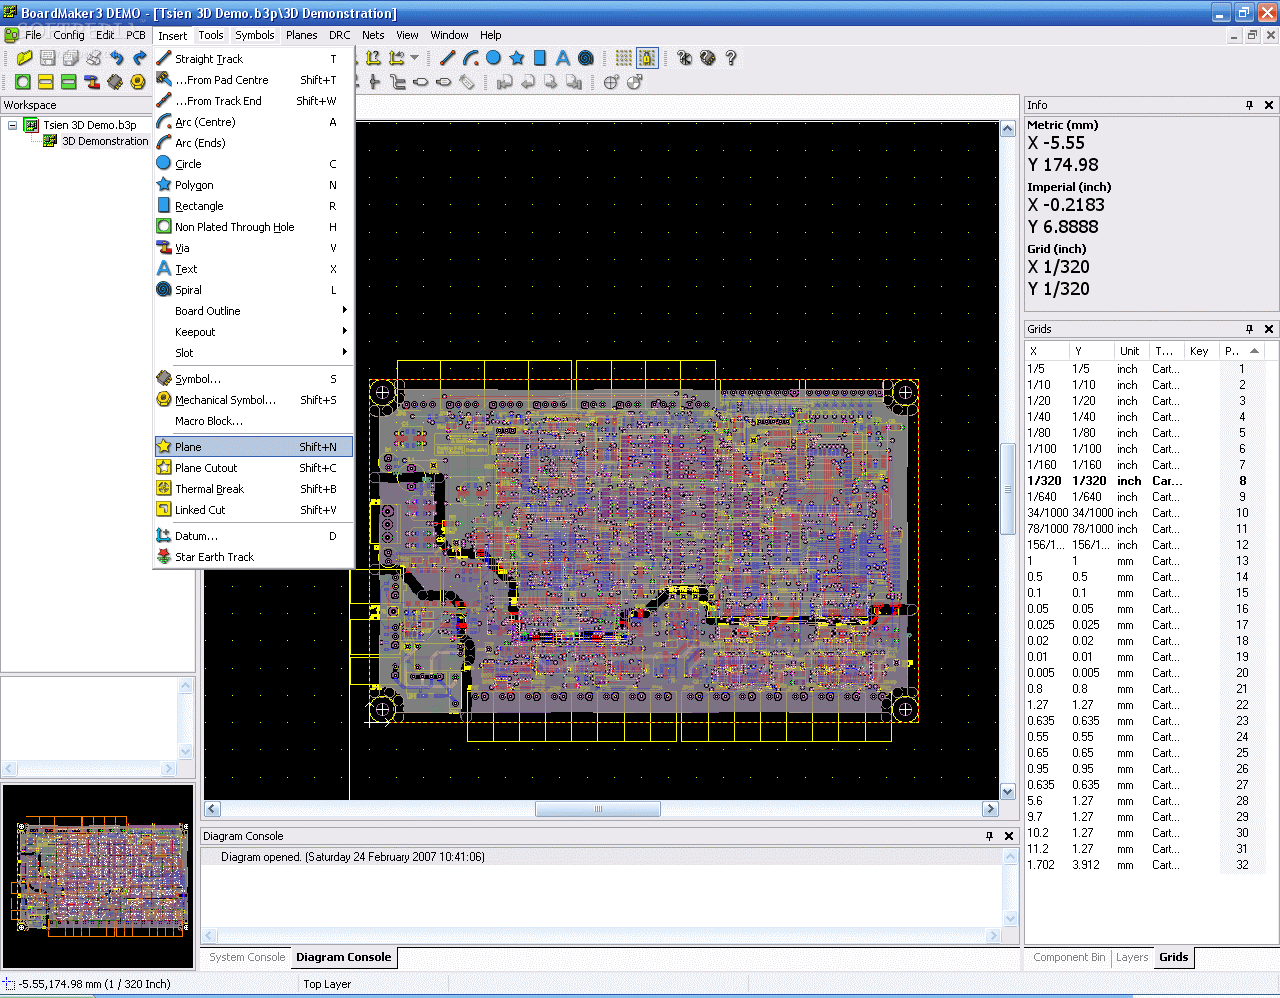Select the highlighted Plane menu entry
Screen dimensions: 1280x998
(253, 447)
